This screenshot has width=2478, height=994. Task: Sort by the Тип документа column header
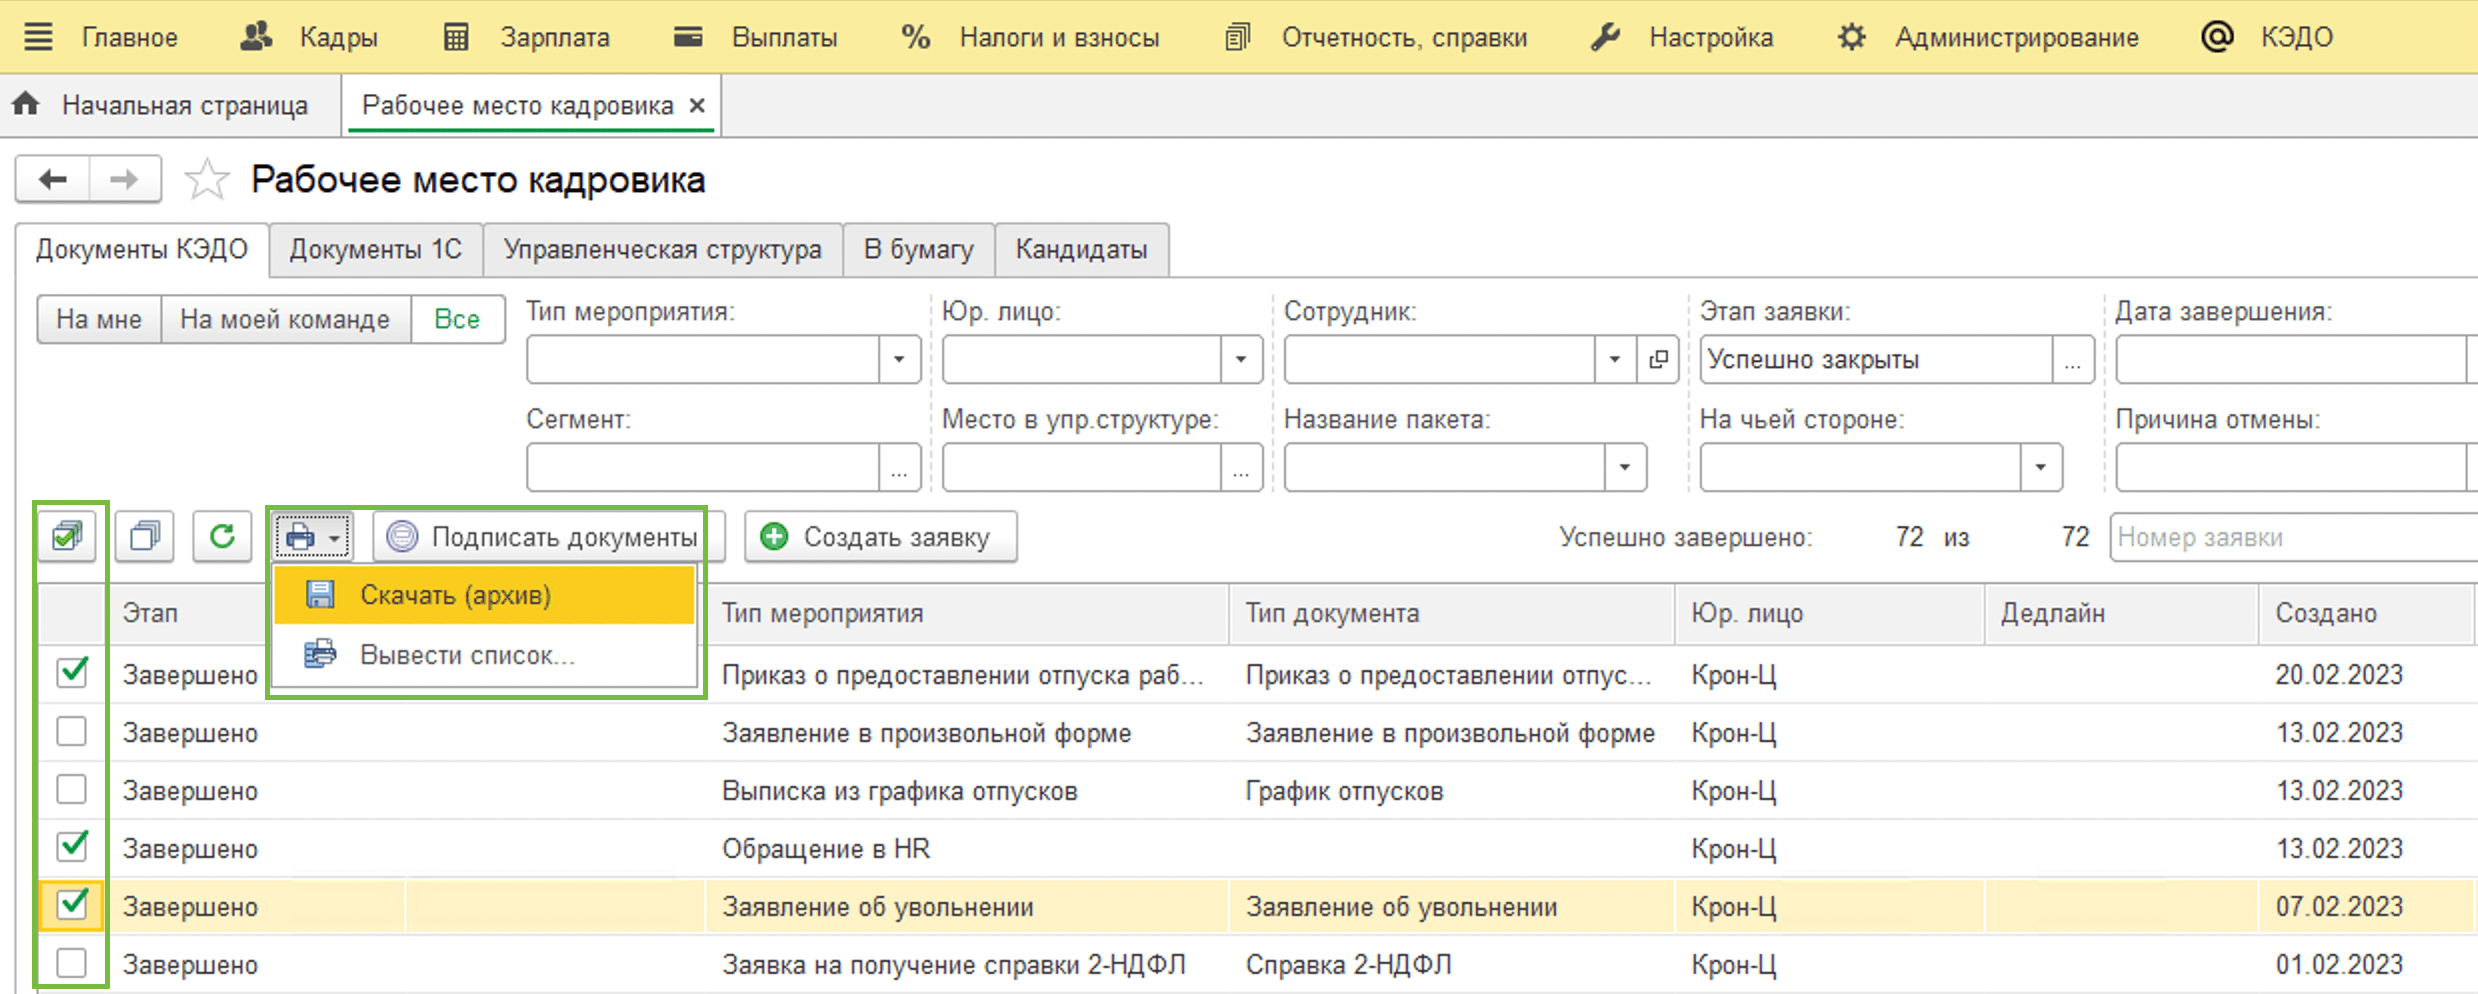tap(1452, 613)
